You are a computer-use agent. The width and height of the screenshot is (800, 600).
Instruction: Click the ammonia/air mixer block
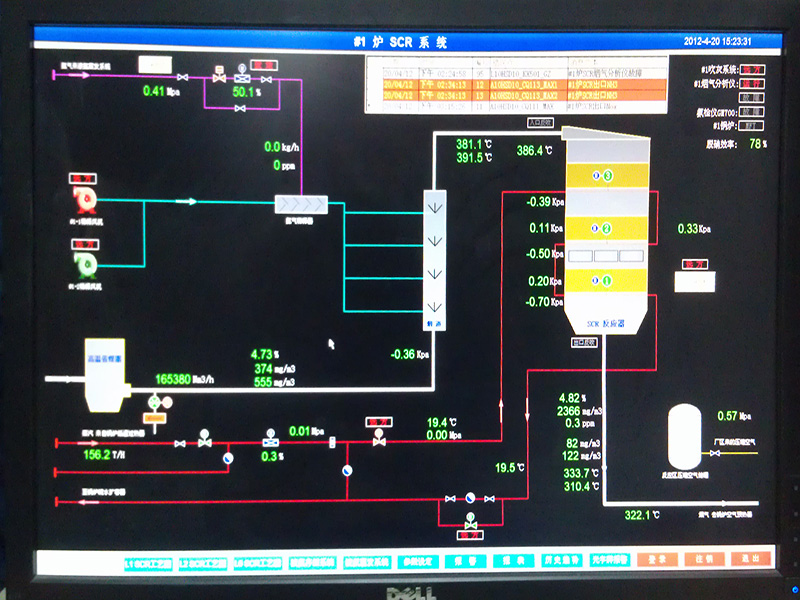(x=301, y=205)
